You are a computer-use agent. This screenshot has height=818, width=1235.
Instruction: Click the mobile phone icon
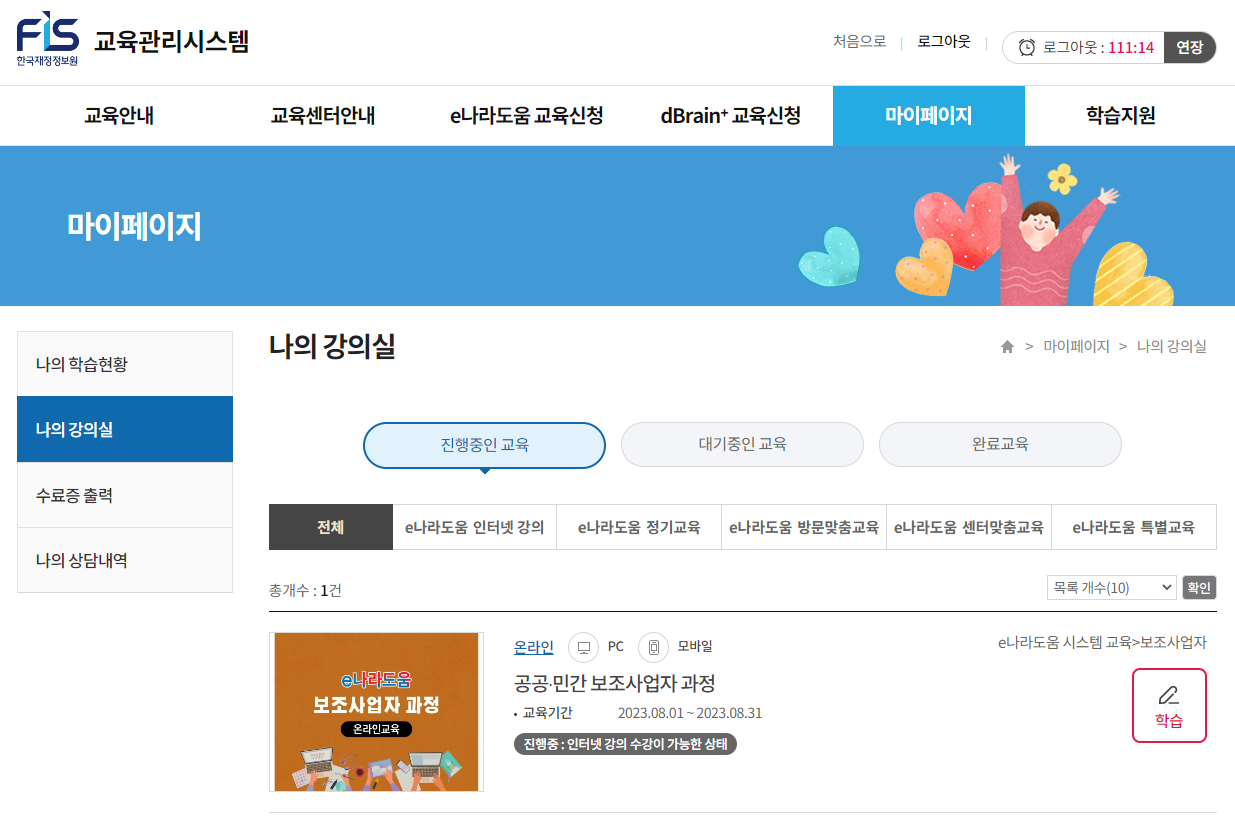coord(653,647)
